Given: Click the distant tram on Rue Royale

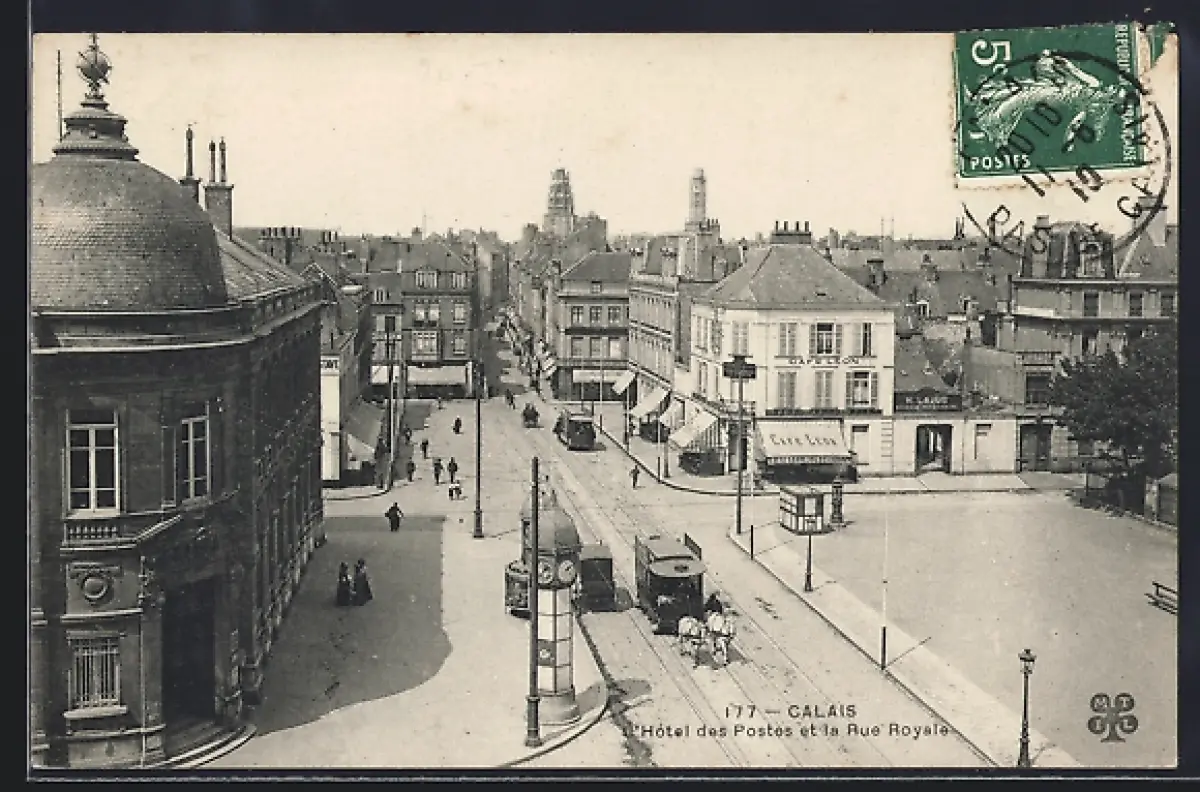Looking at the screenshot, I should (576, 429).
